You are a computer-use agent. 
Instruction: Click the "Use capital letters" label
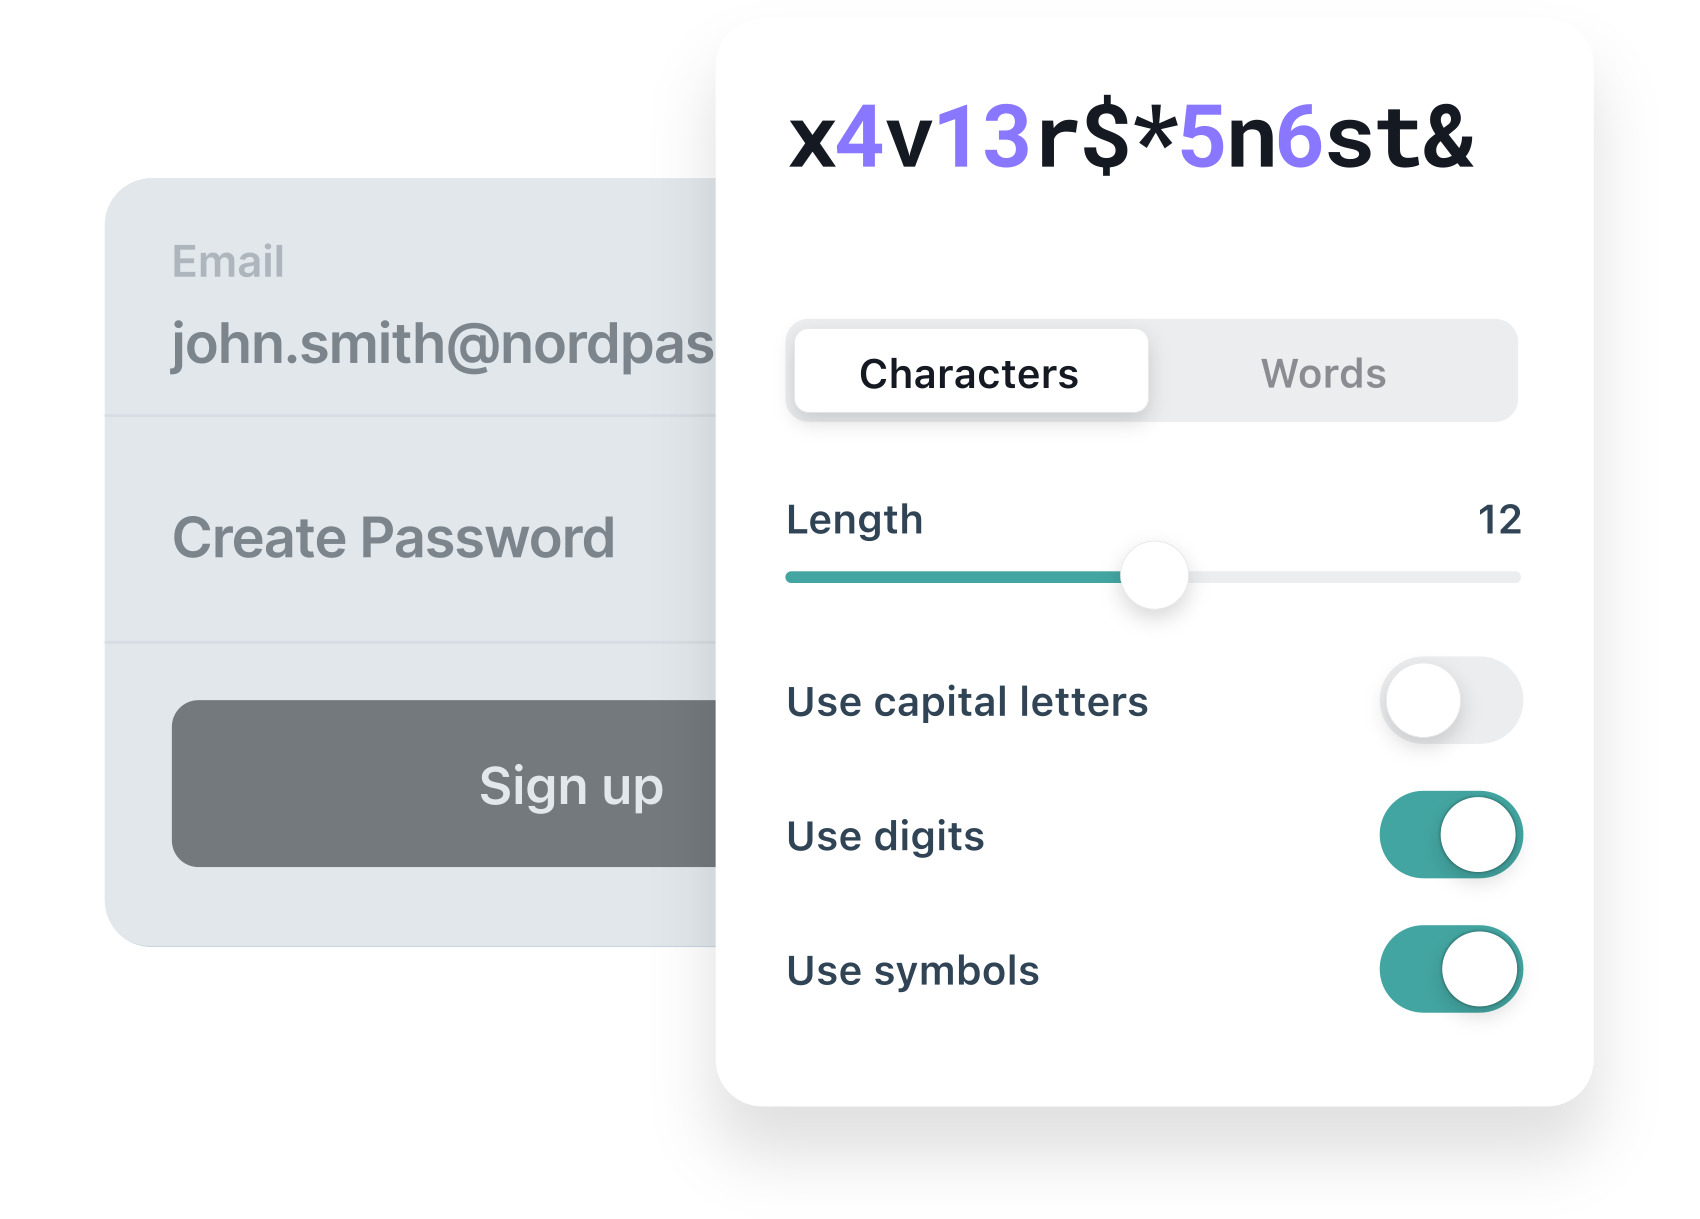967,701
